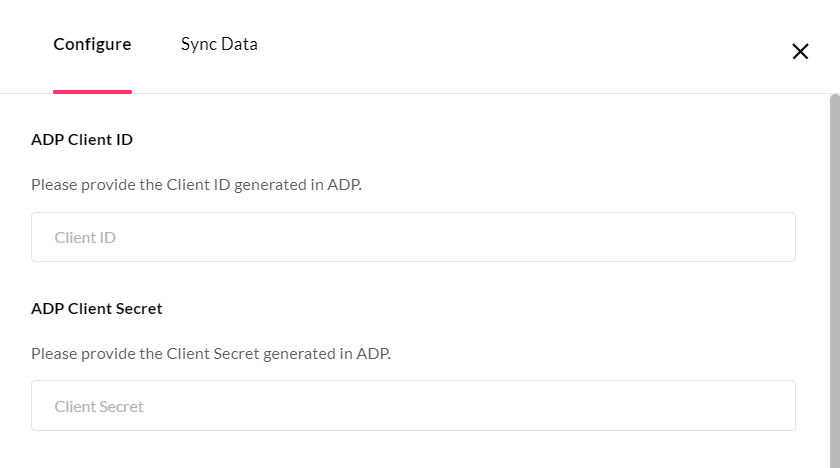This screenshot has height=468, width=840.
Task: Close the configuration dialog with the X icon
Action: click(800, 52)
